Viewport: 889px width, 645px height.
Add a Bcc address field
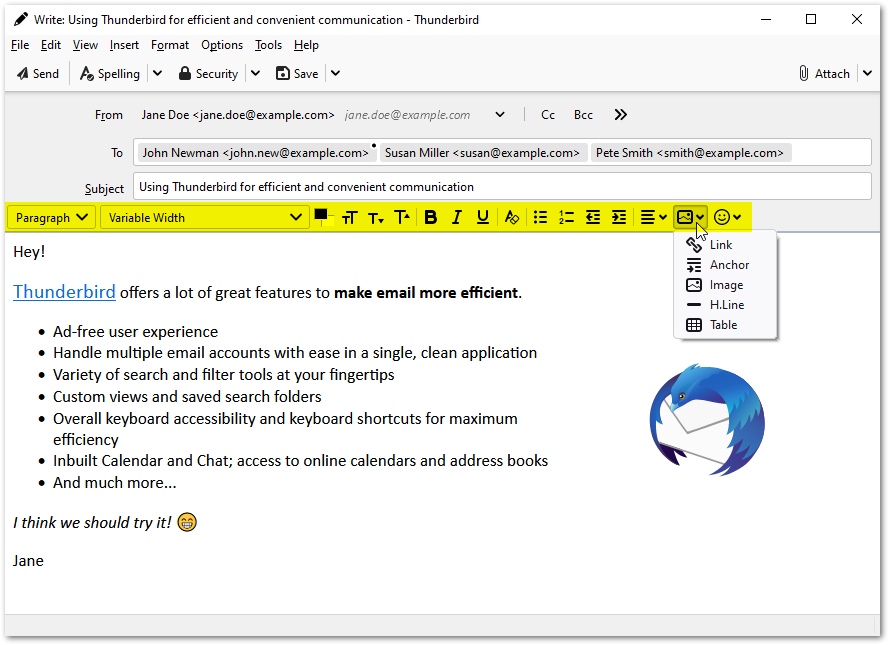click(583, 115)
